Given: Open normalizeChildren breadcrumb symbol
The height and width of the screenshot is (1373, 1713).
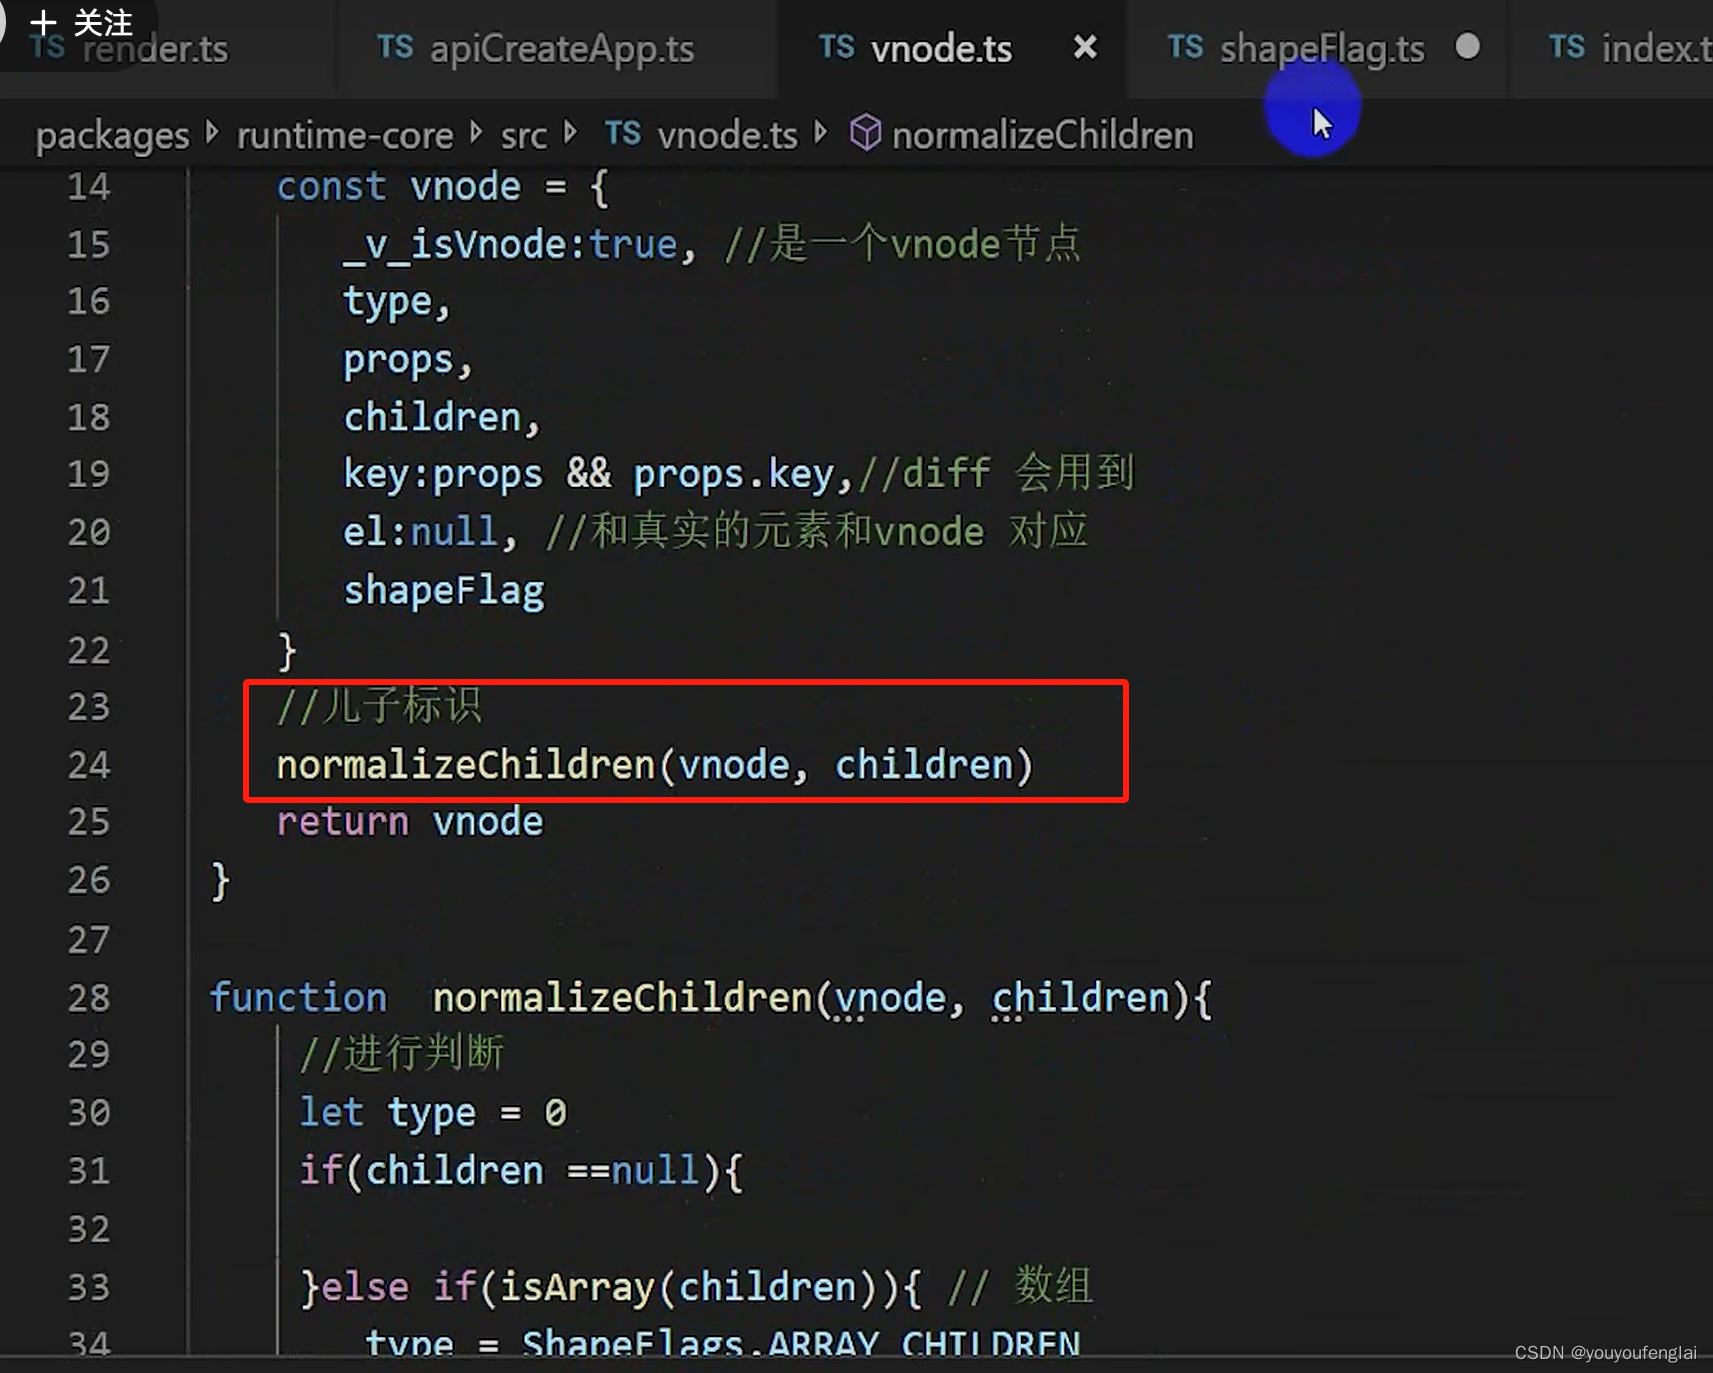Looking at the screenshot, I should pyautogui.click(x=1042, y=135).
